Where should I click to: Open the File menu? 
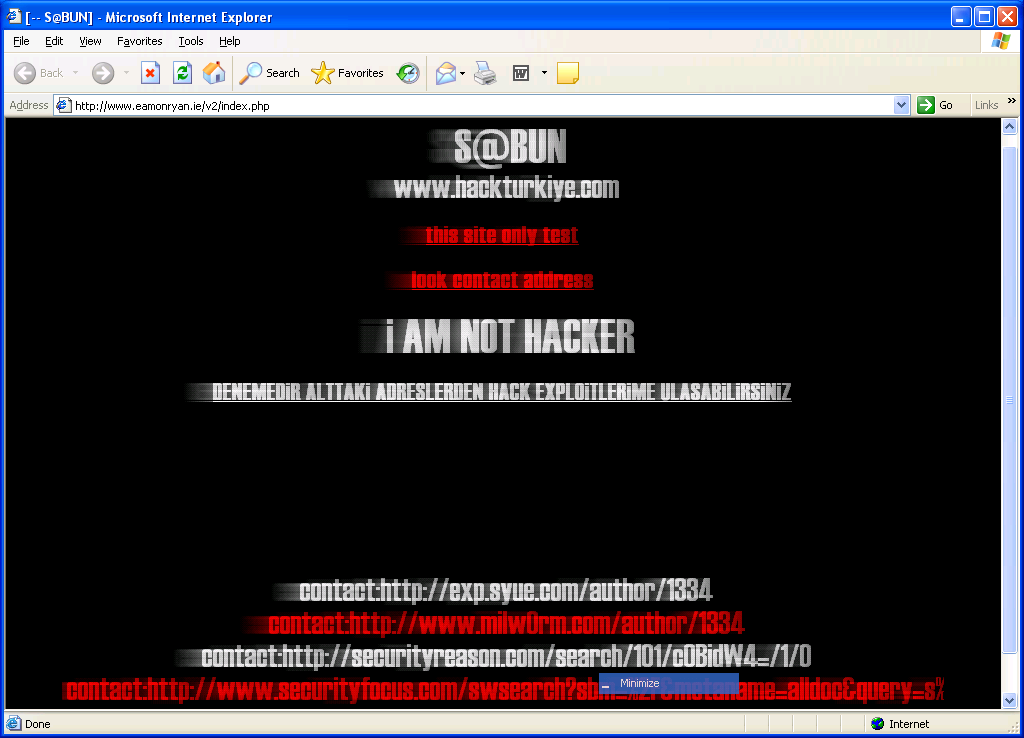21,41
